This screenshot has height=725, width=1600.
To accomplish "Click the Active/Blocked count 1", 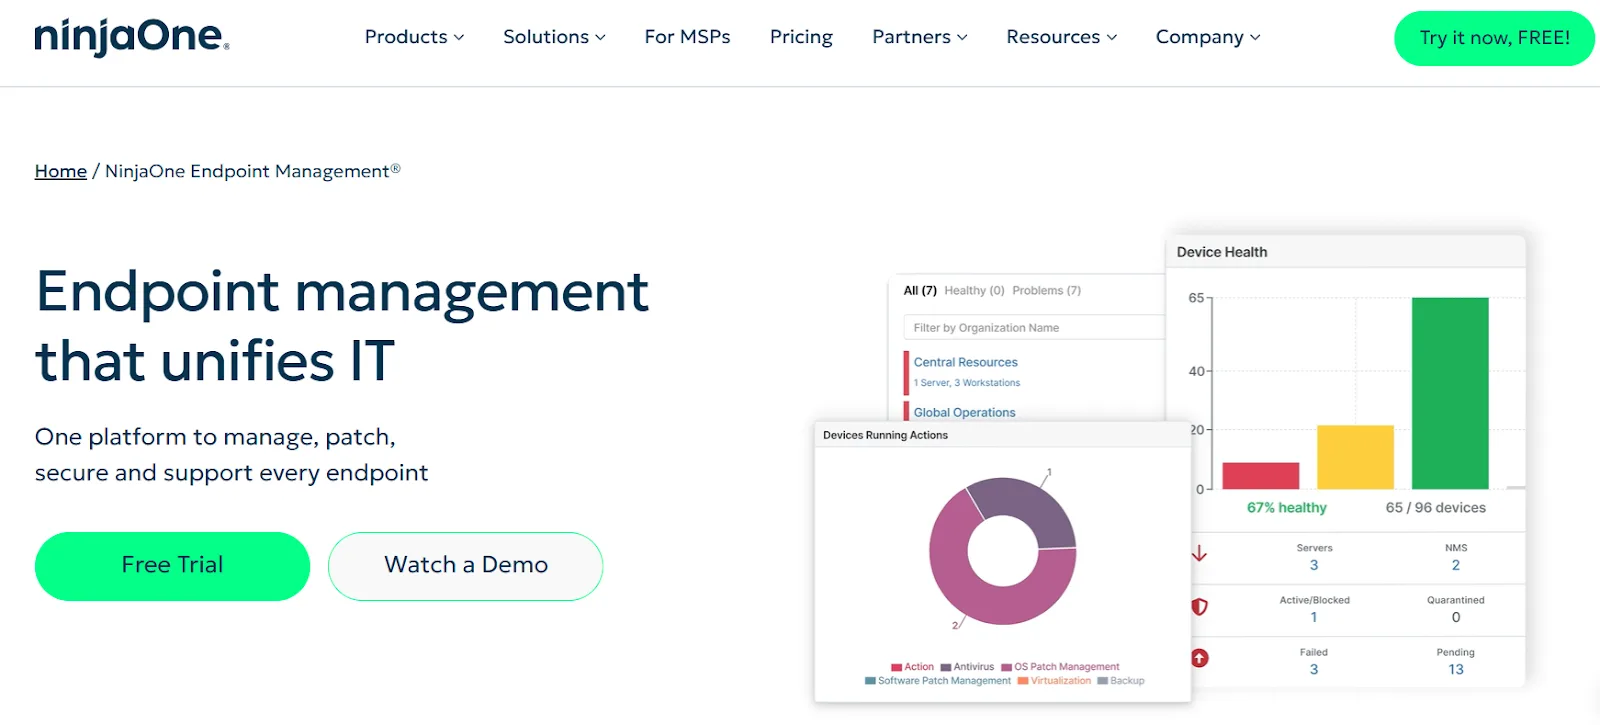I will click(x=1314, y=618).
